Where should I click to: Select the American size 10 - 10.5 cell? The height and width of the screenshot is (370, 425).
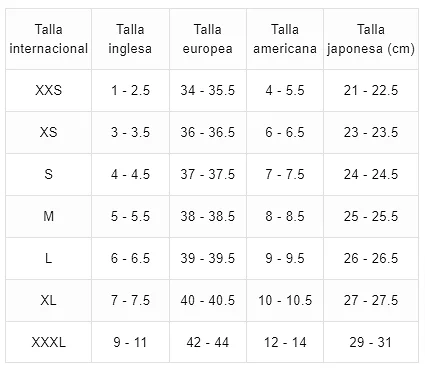coord(285,300)
